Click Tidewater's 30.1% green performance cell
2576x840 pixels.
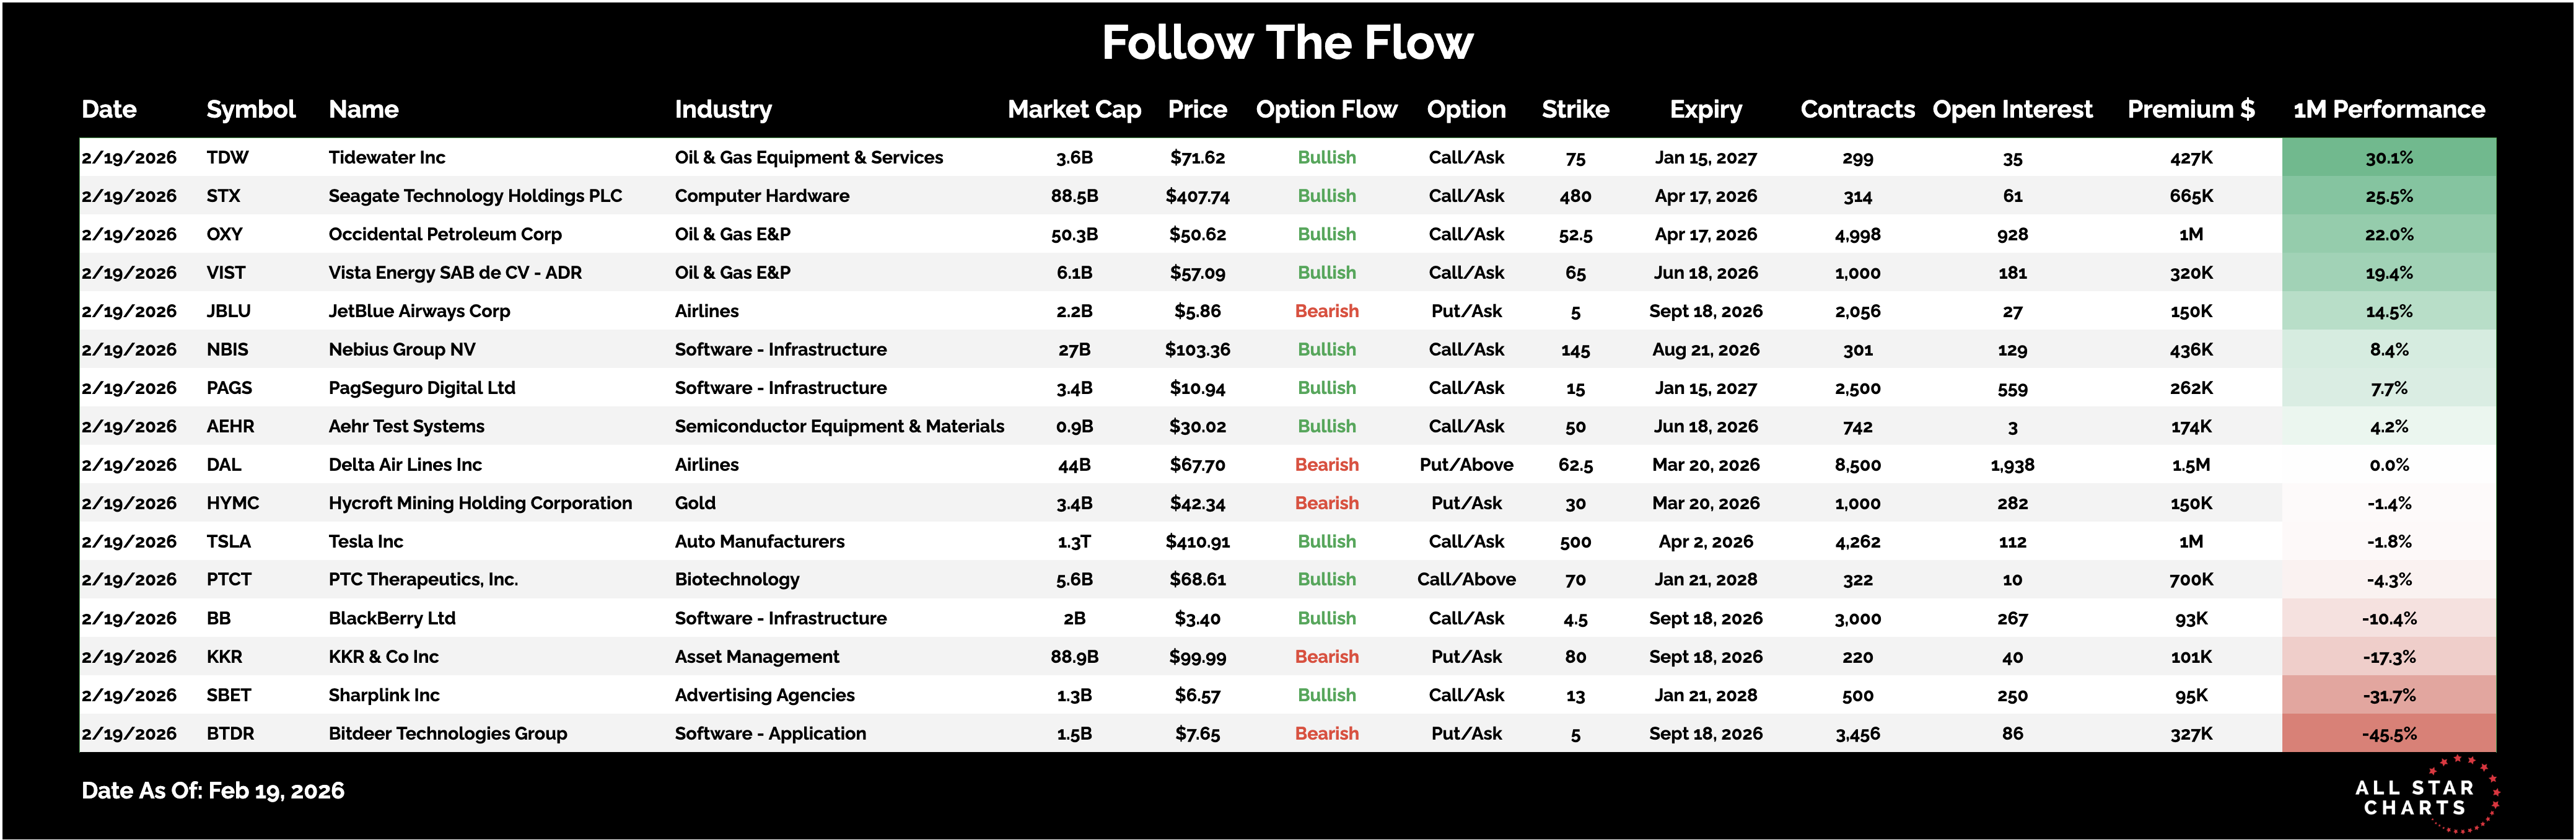coord(2388,158)
